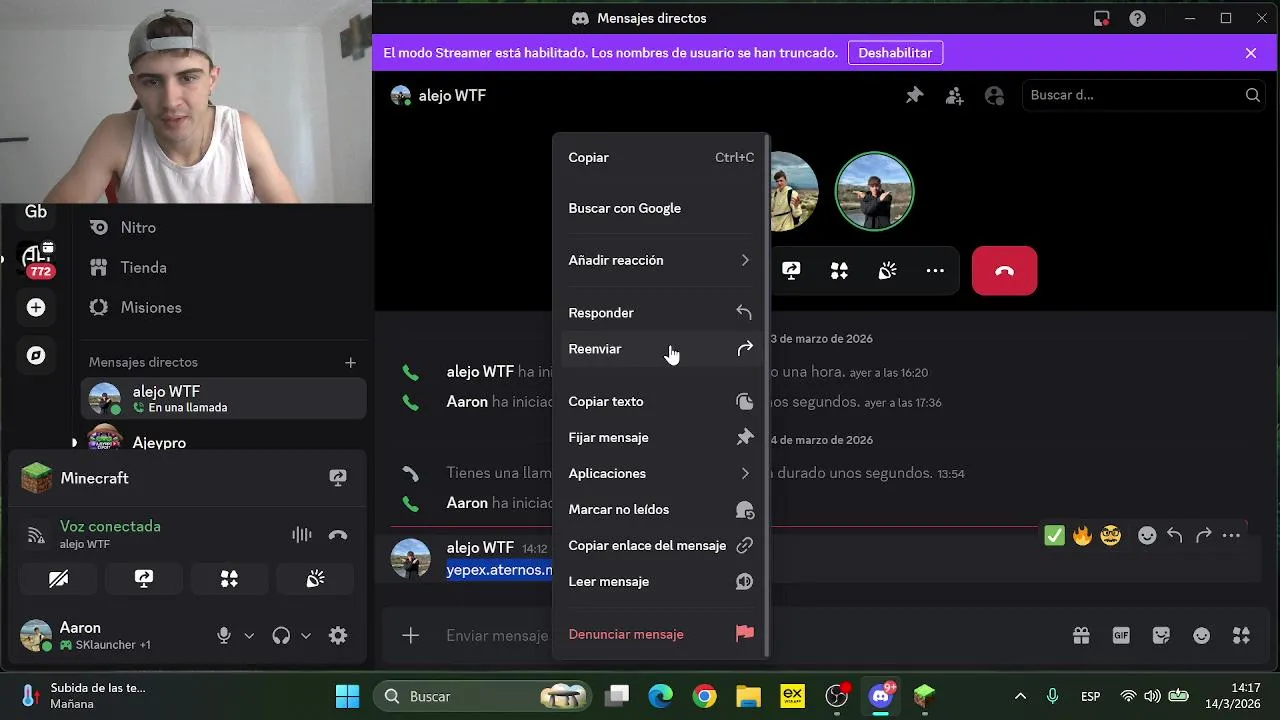Choose Marcar no leídos entry
This screenshot has height=720, width=1280.
(661, 509)
